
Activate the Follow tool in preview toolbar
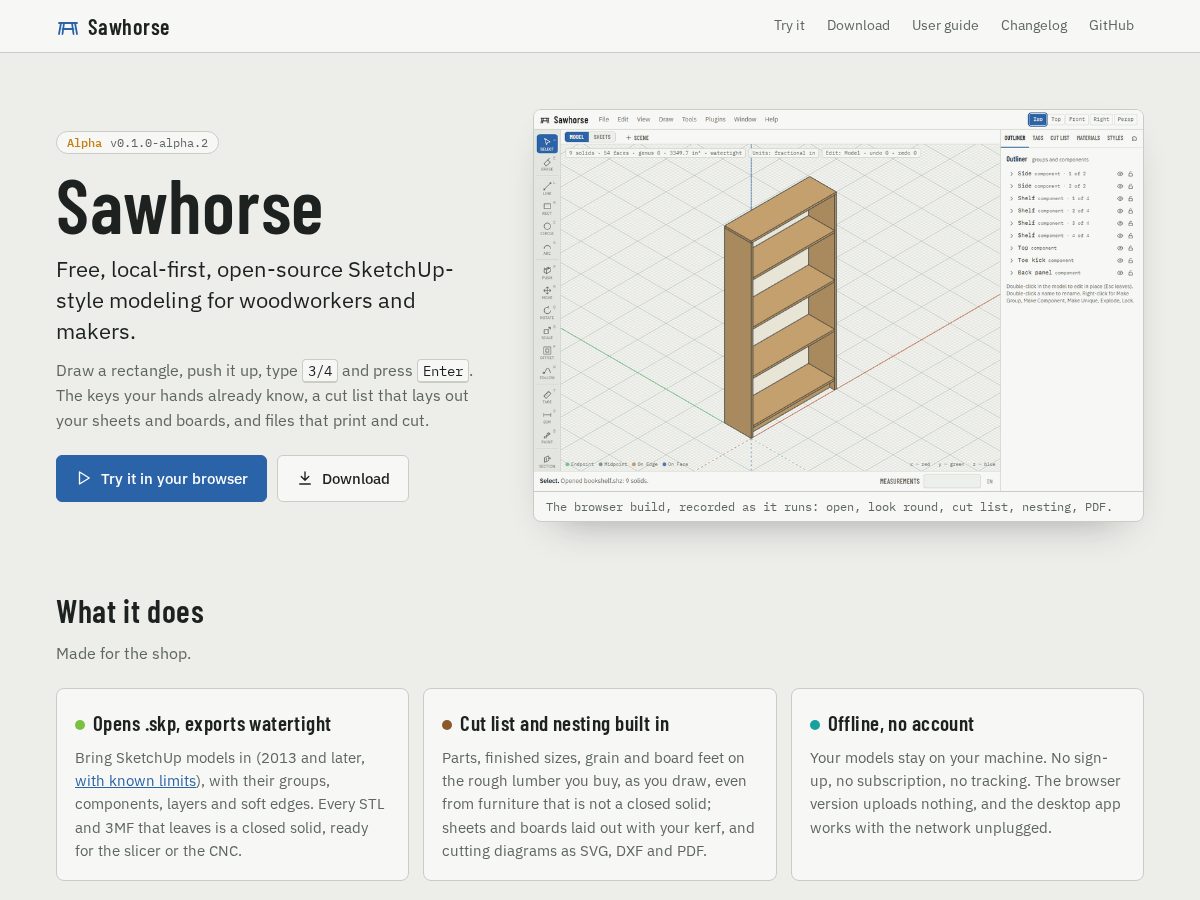click(x=547, y=373)
